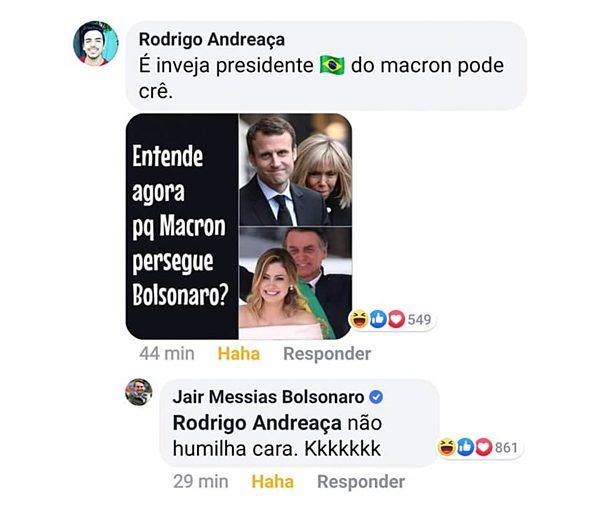This screenshot has height=521, width=600.
Task: Click the blue verified badge
Action: (376, 397)
